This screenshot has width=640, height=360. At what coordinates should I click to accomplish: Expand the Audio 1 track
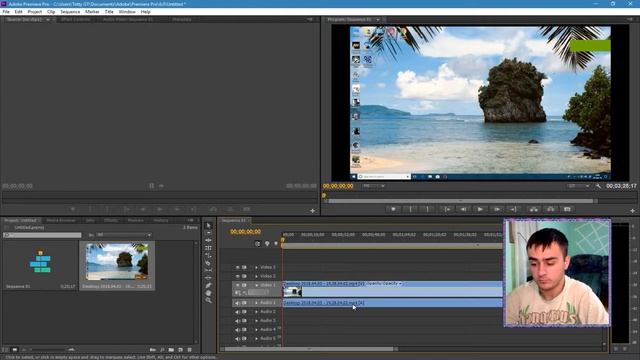[256, 303]
